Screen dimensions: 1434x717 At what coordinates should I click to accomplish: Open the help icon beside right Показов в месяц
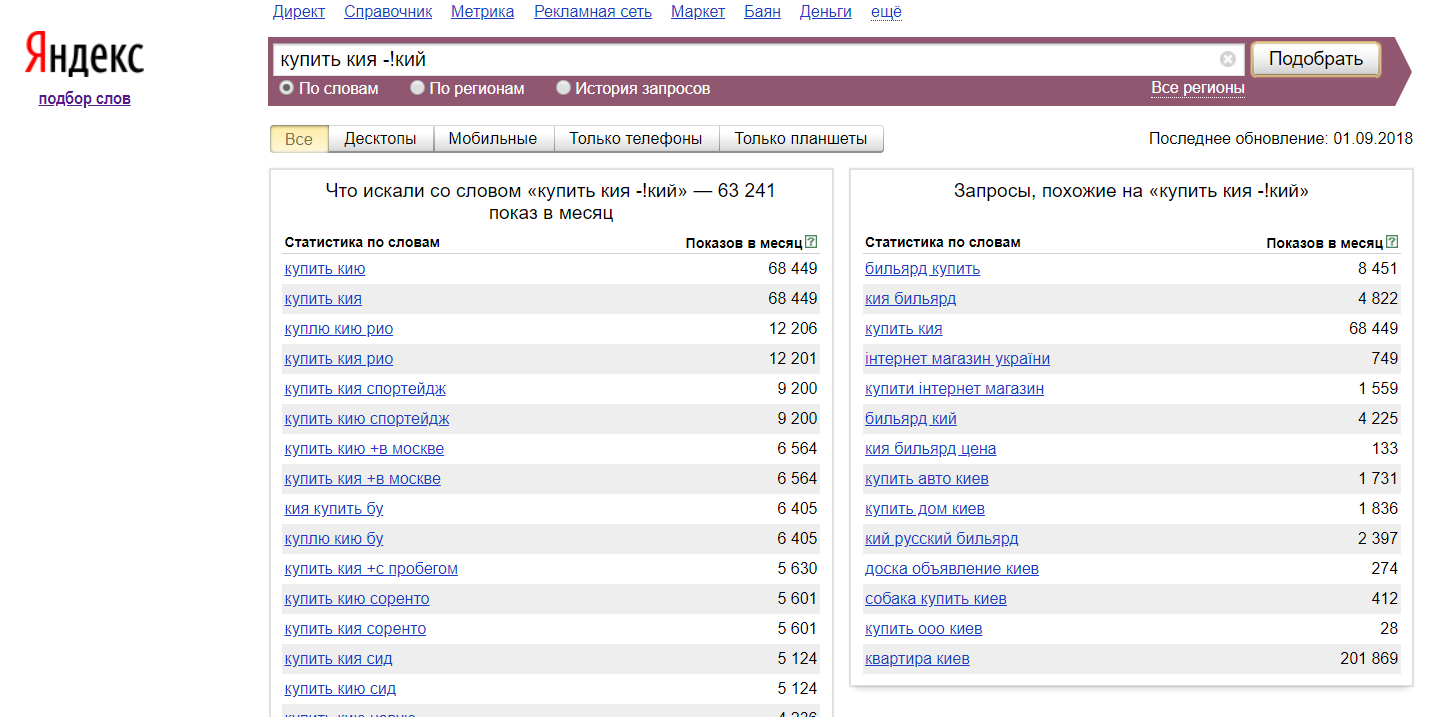click(x=1392, y=242)
